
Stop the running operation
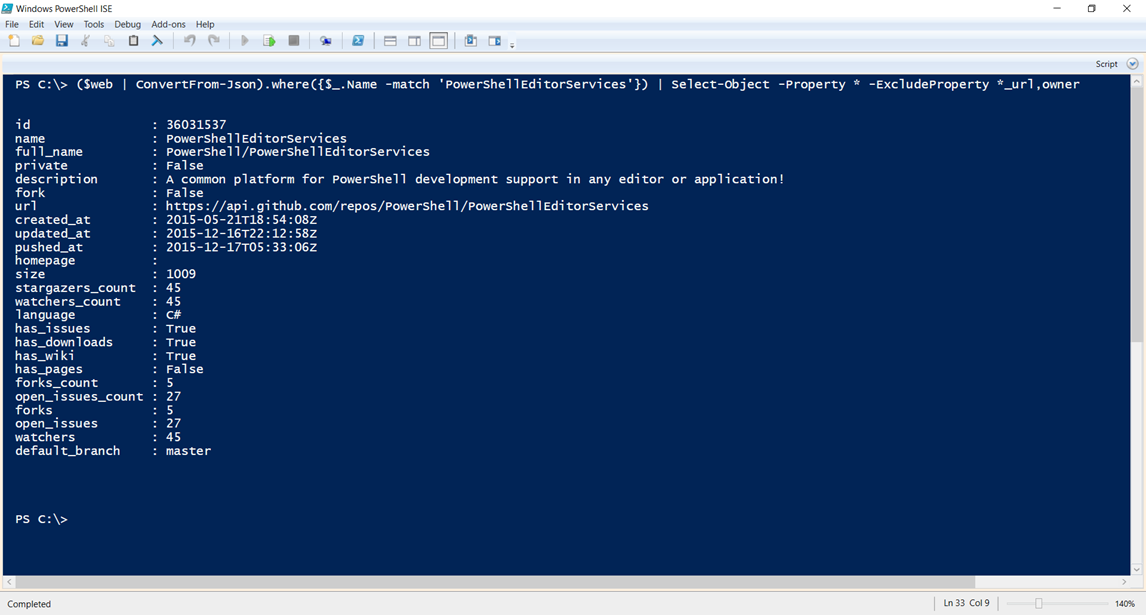294,40
